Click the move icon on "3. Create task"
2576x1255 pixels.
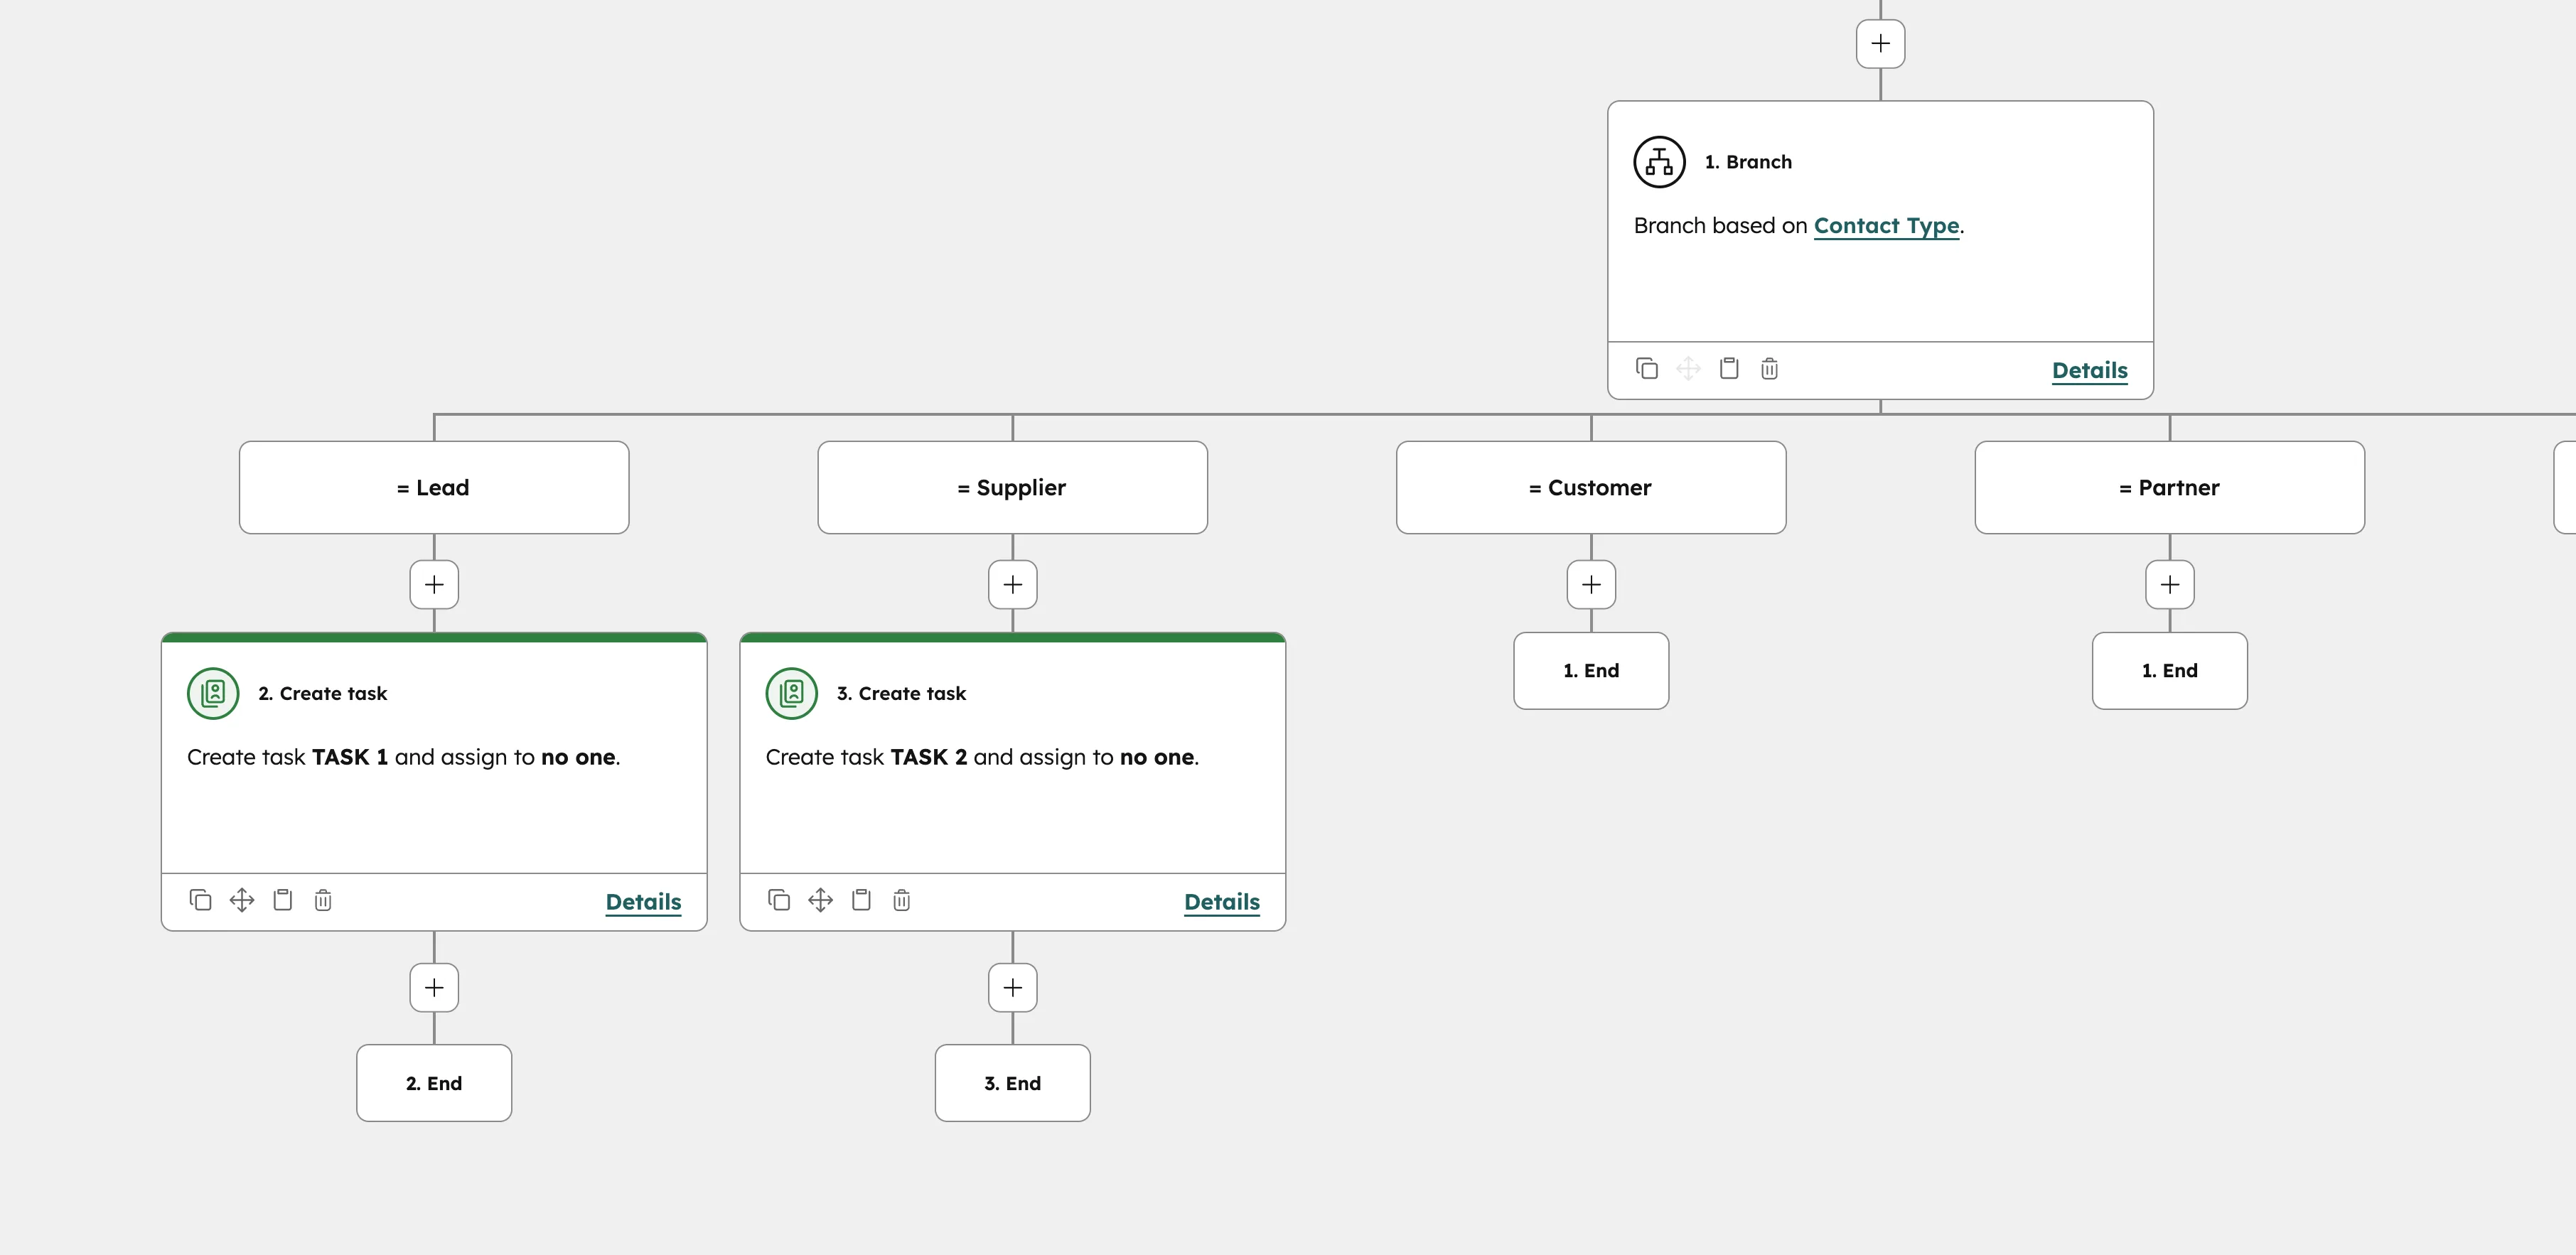tap(820, 900)
